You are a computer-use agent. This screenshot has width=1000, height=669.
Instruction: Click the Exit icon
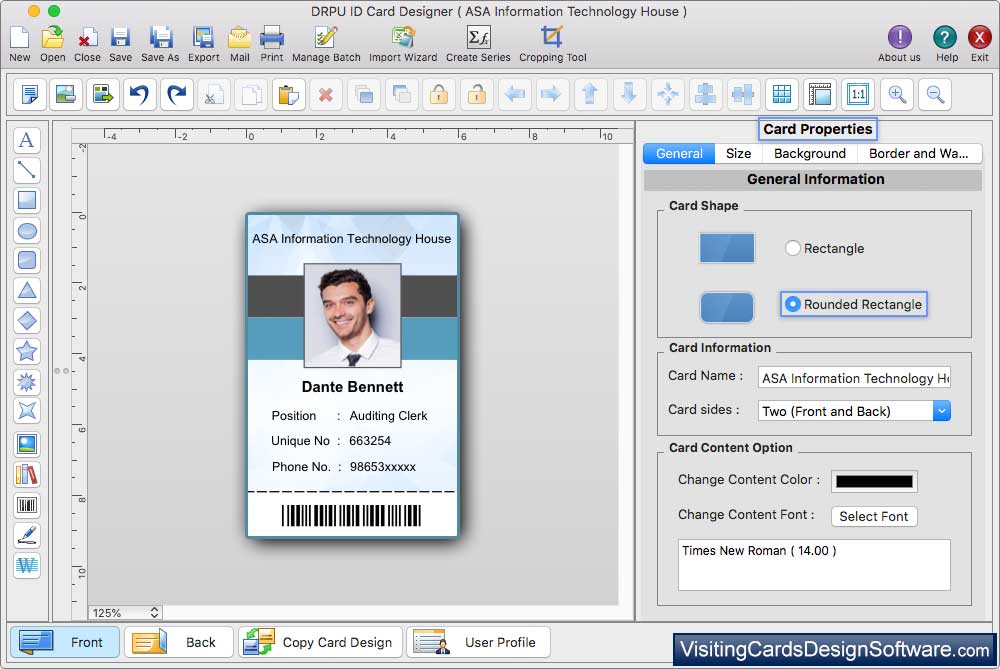980,43
